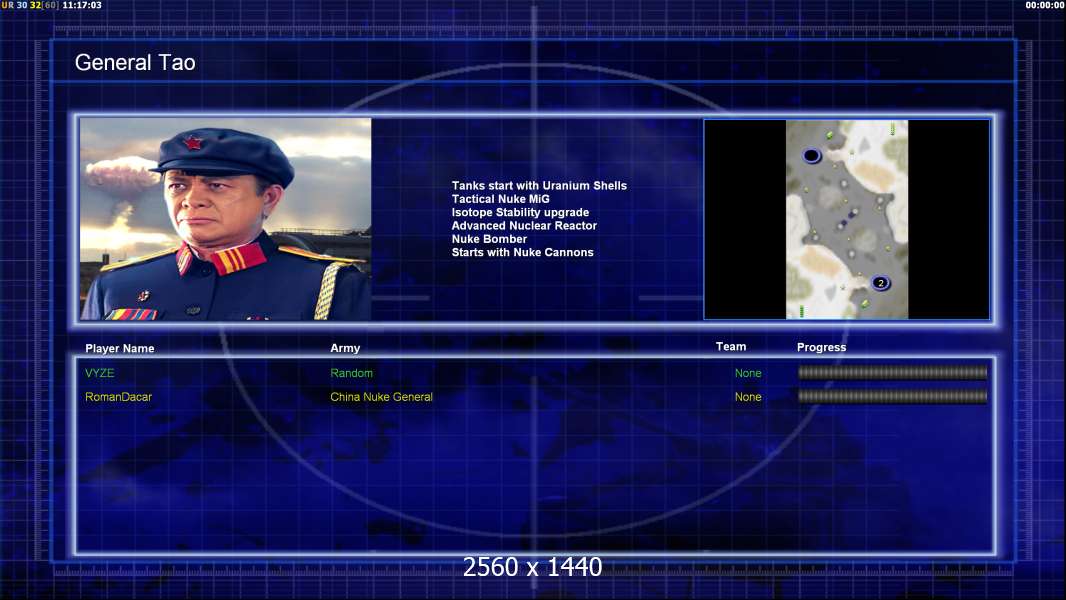Click the empty start position marker on minimap
This screenshot has height=600, width=1066.
pyautogui.click(x=811, y=155)
